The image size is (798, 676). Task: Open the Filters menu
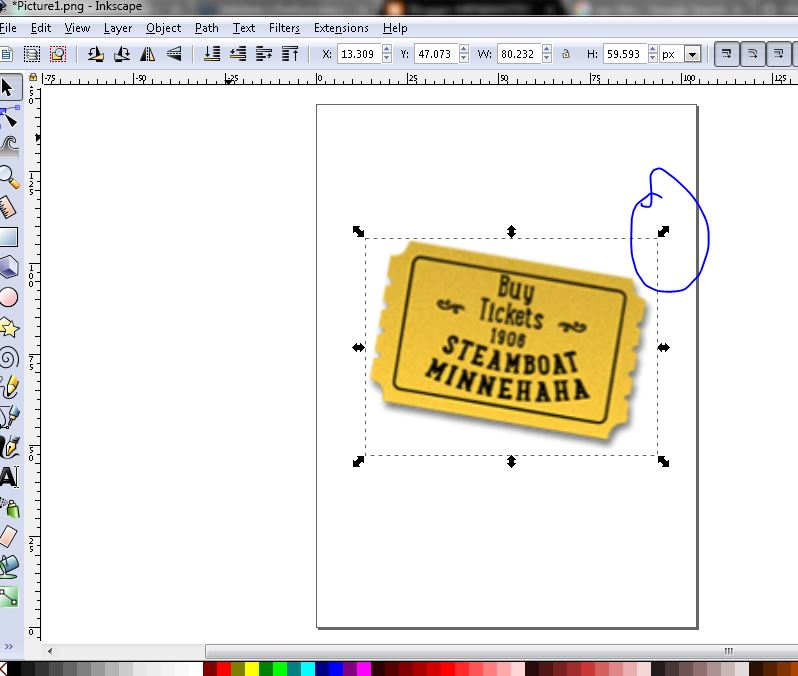coord(284,28)
